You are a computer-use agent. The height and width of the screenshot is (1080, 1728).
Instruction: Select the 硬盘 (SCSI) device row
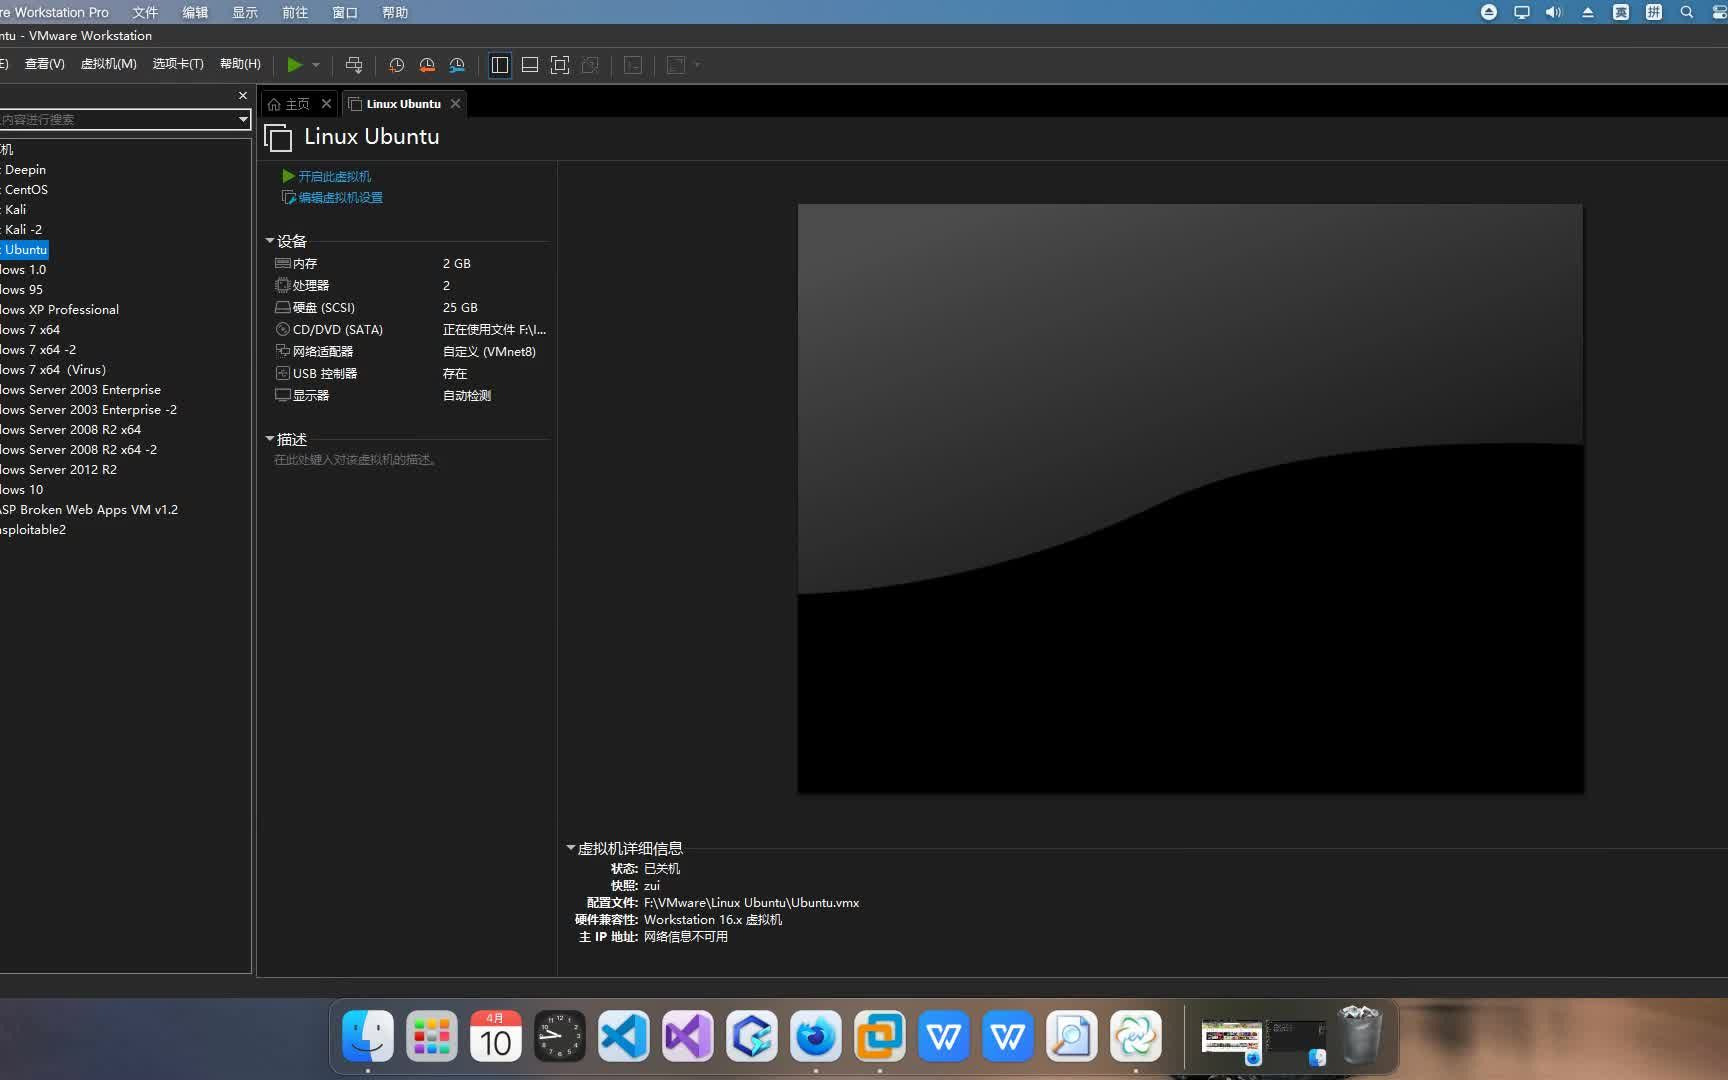[411, 308]
